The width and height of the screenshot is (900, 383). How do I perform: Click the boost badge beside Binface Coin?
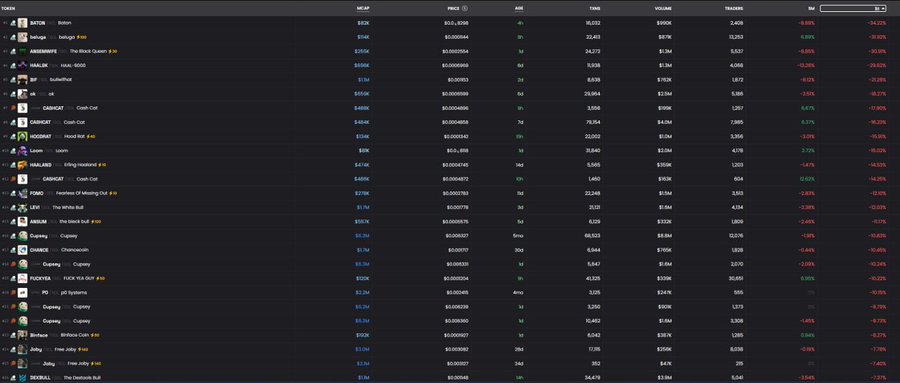click(95, 335)
